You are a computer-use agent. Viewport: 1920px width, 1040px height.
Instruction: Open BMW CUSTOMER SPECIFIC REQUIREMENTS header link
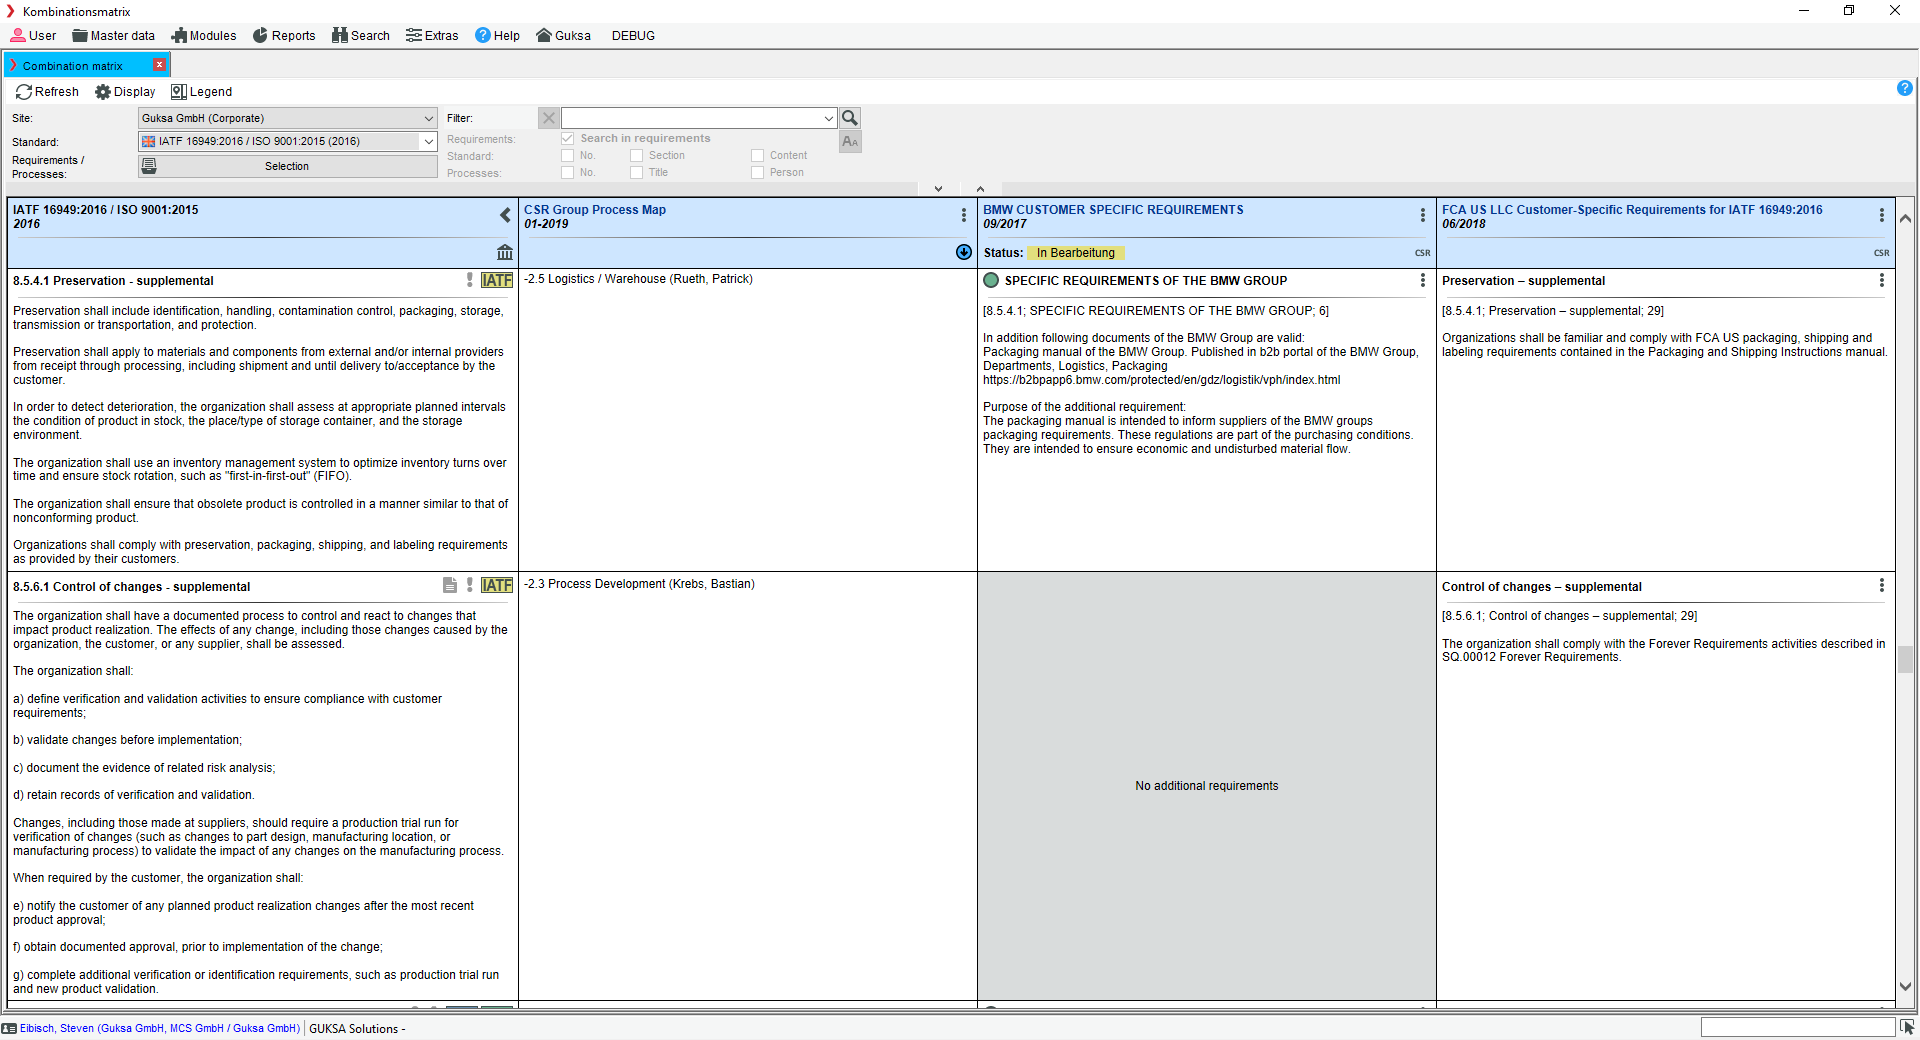pos(1113,210)
